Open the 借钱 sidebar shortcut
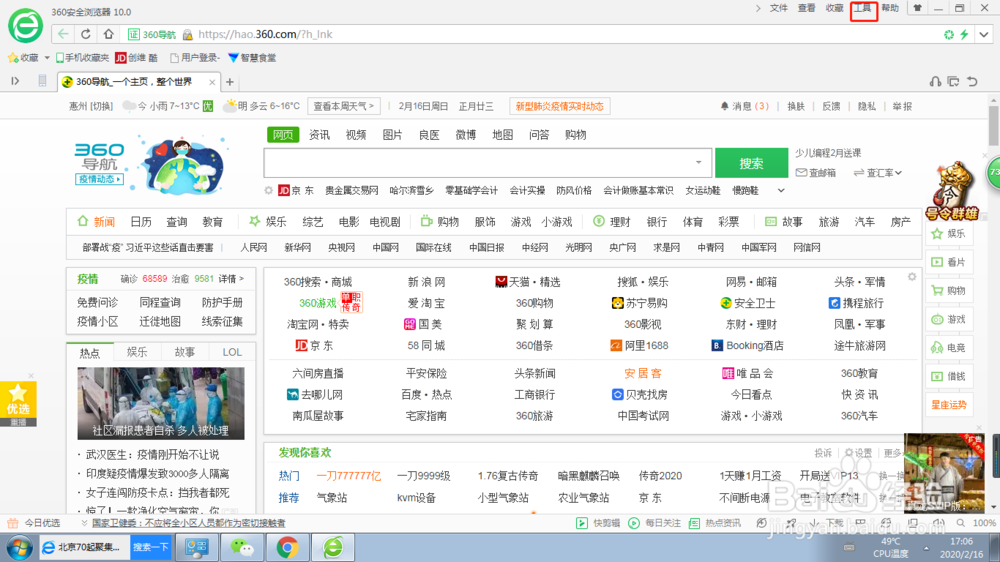This screenshot has height=562, width=1000. point(948,376)
